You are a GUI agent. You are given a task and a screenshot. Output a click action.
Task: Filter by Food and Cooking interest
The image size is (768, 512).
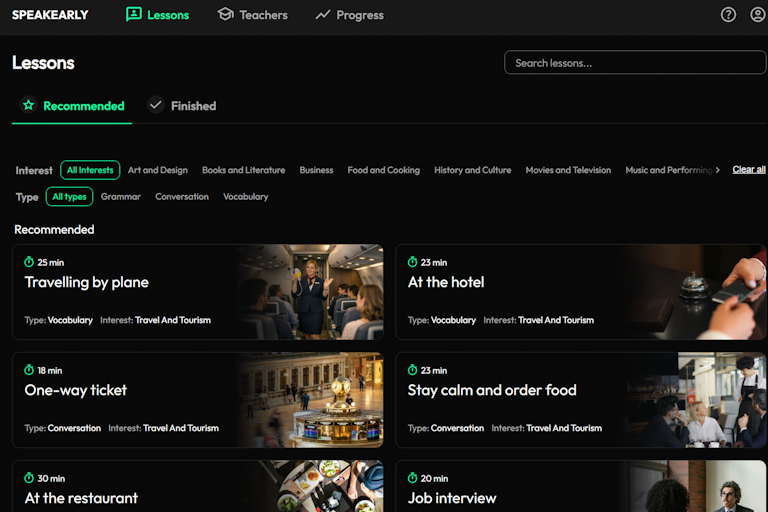coord(384,170)
